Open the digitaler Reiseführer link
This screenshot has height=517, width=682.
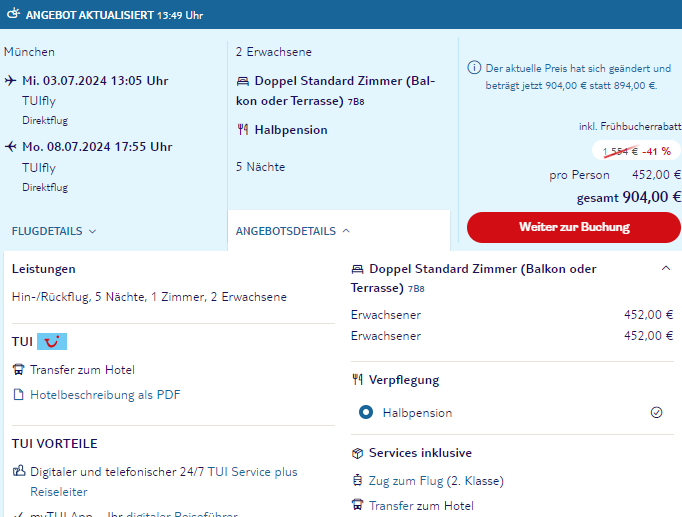click(182, 514)
